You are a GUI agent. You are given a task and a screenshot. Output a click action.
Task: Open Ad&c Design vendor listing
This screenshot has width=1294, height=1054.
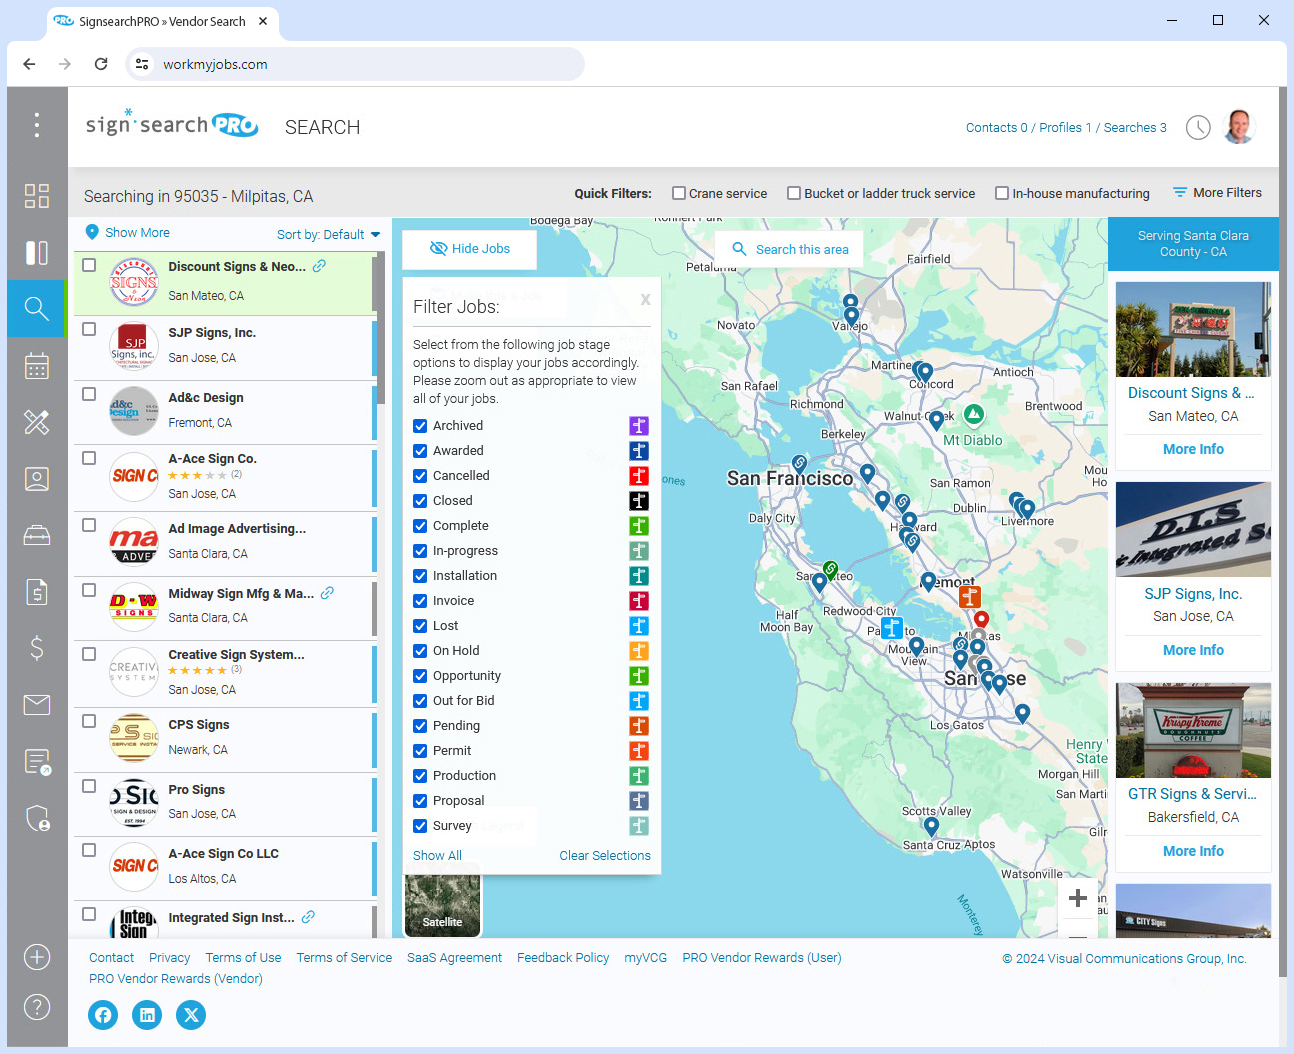point(224,411)
